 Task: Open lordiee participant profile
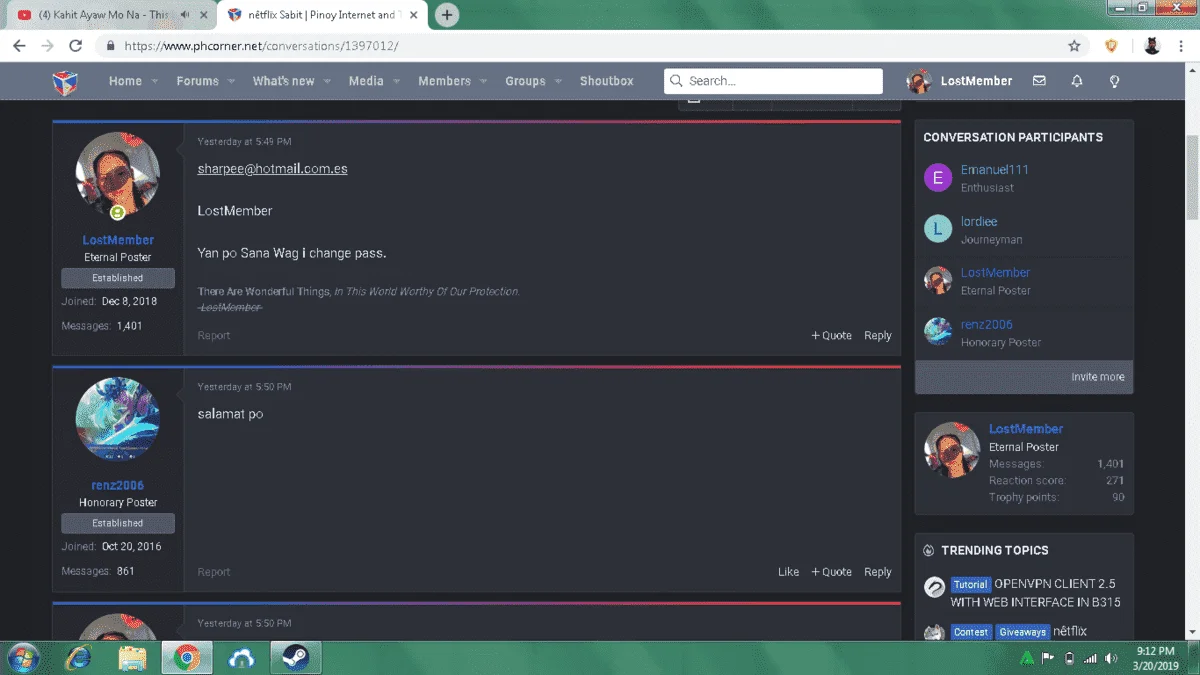(979, 222)
